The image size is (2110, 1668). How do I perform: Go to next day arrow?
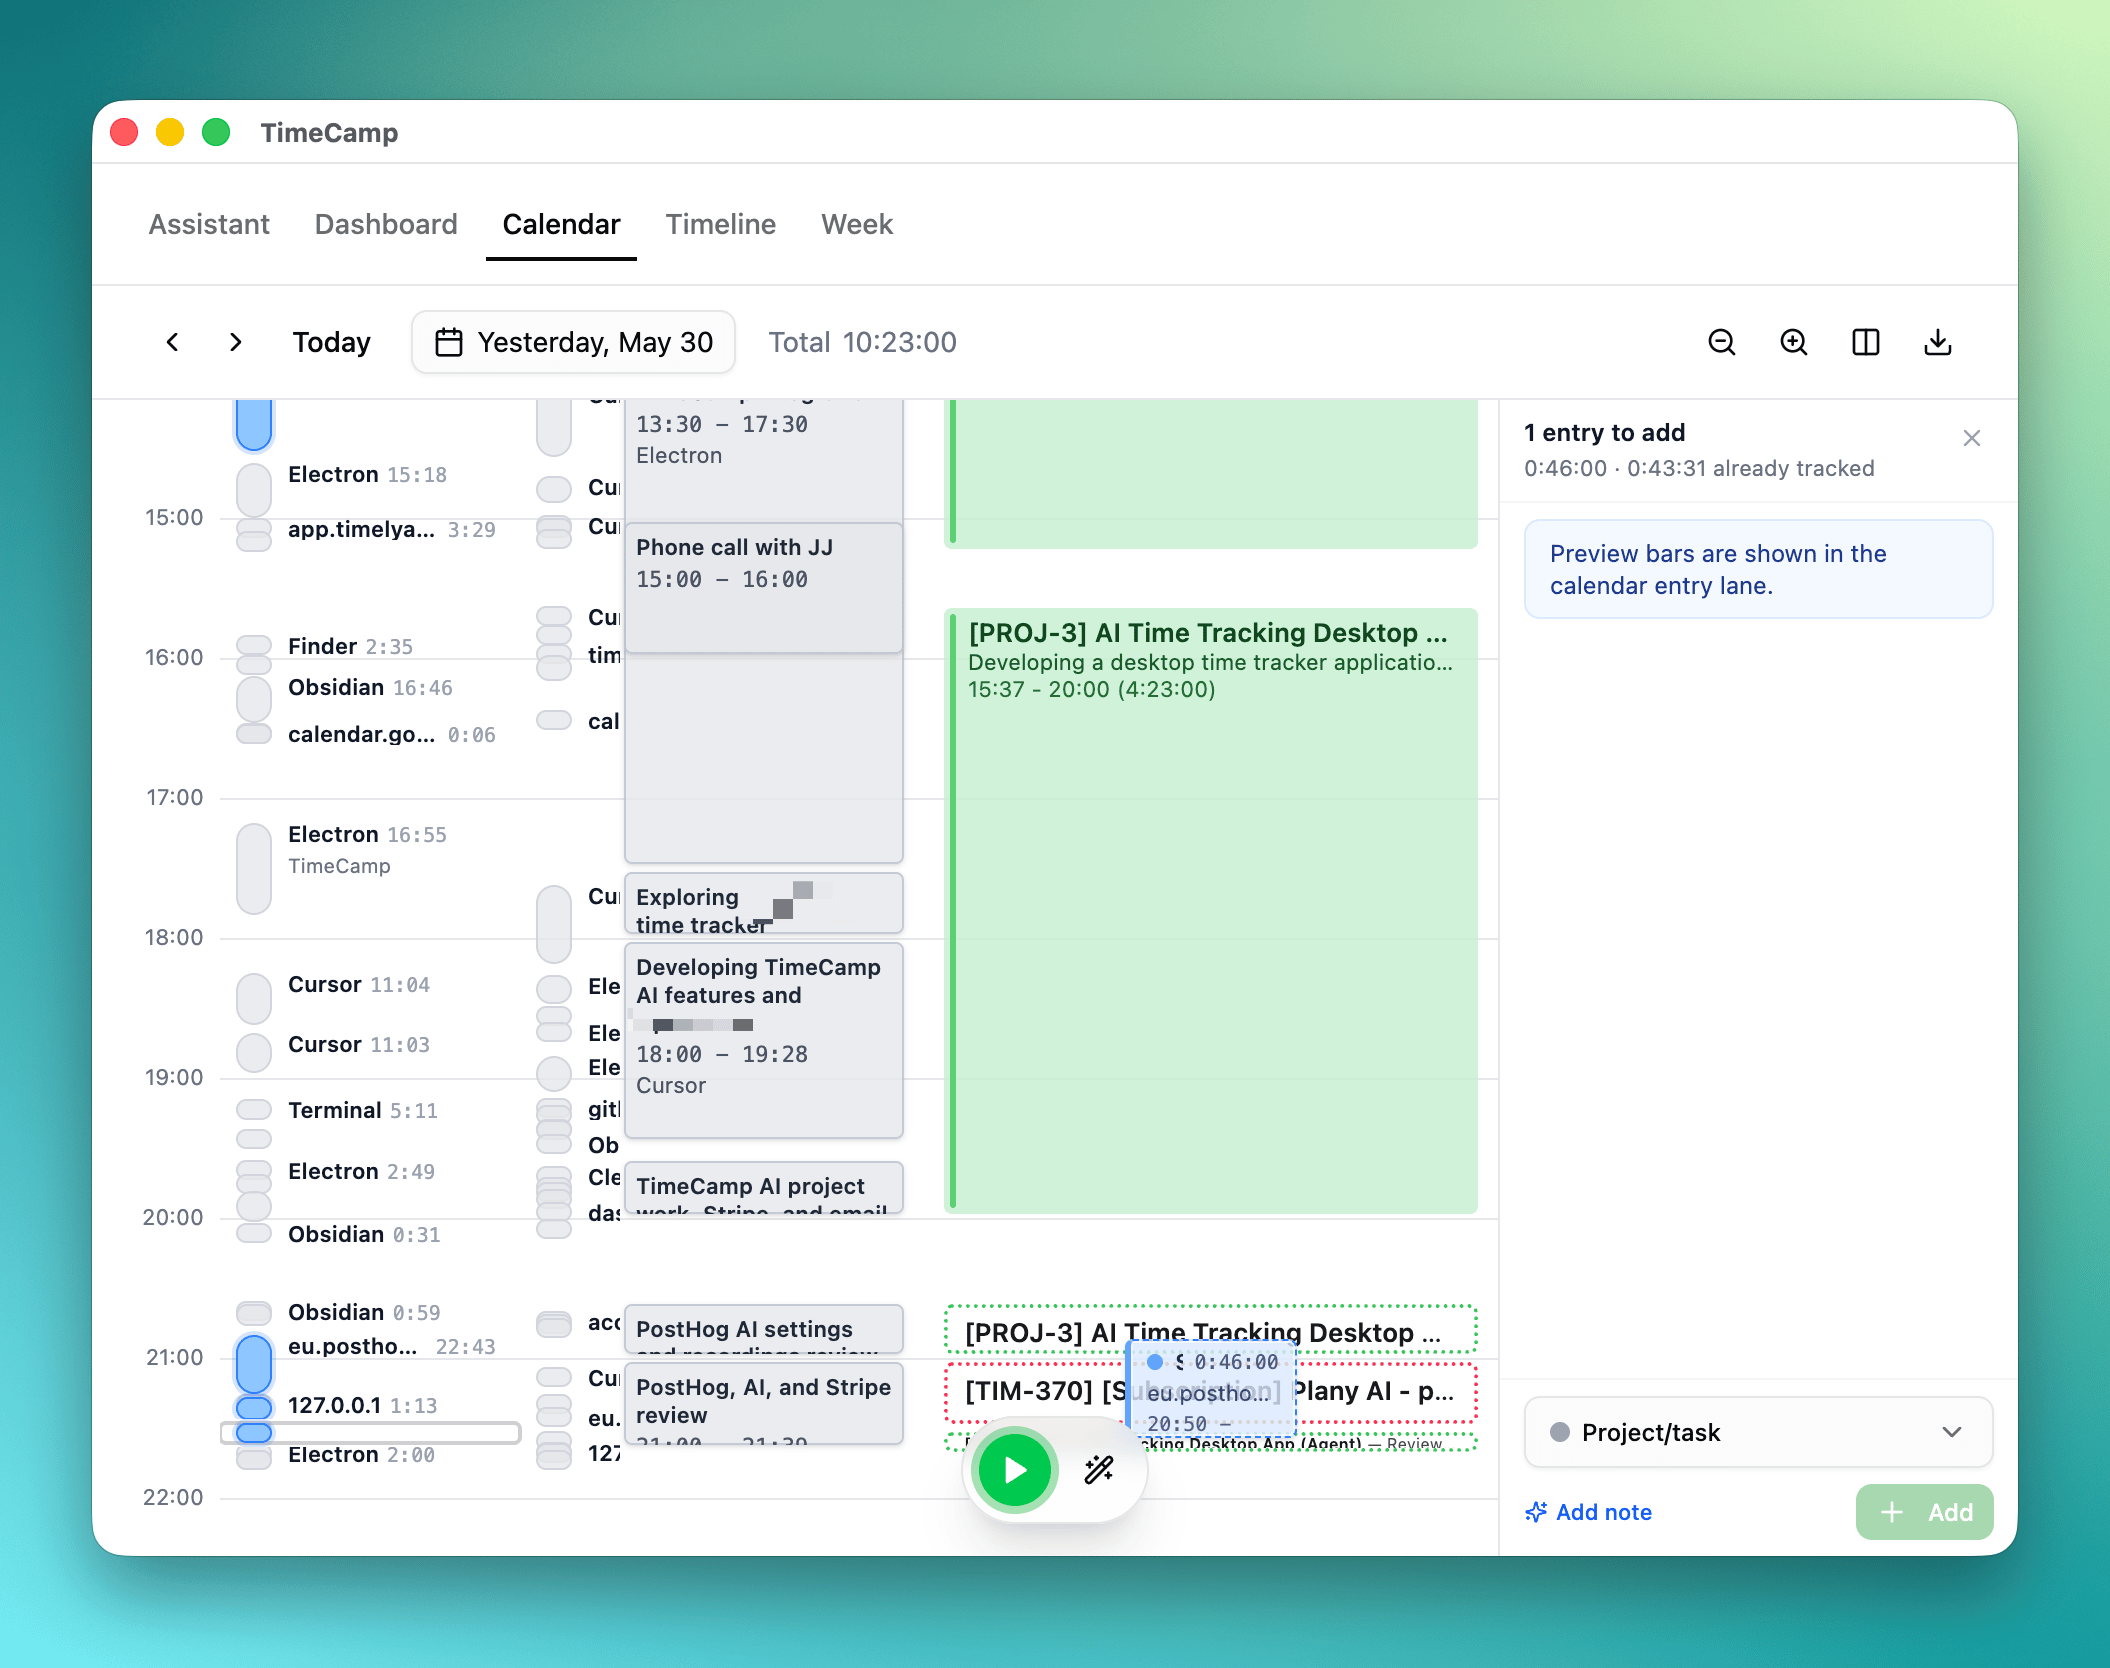(236, 342)
